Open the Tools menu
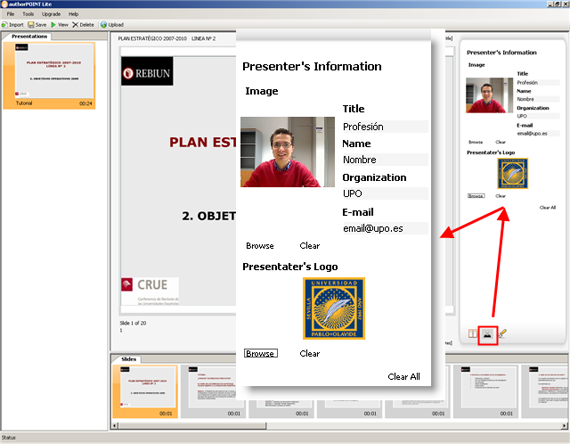Screen dimensions: 570x444 tap(28, 14)
